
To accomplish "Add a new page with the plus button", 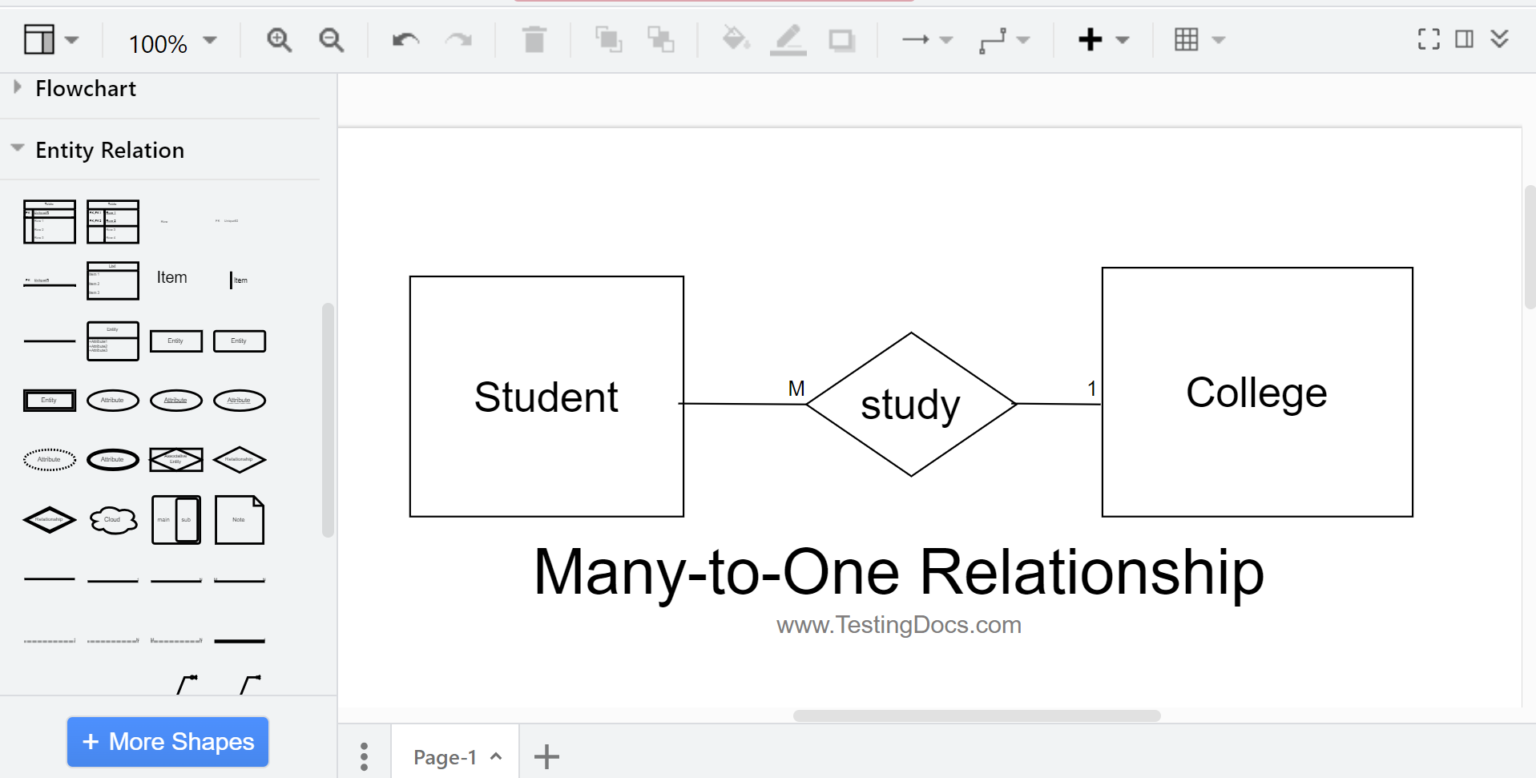I will tap(546, 756).
